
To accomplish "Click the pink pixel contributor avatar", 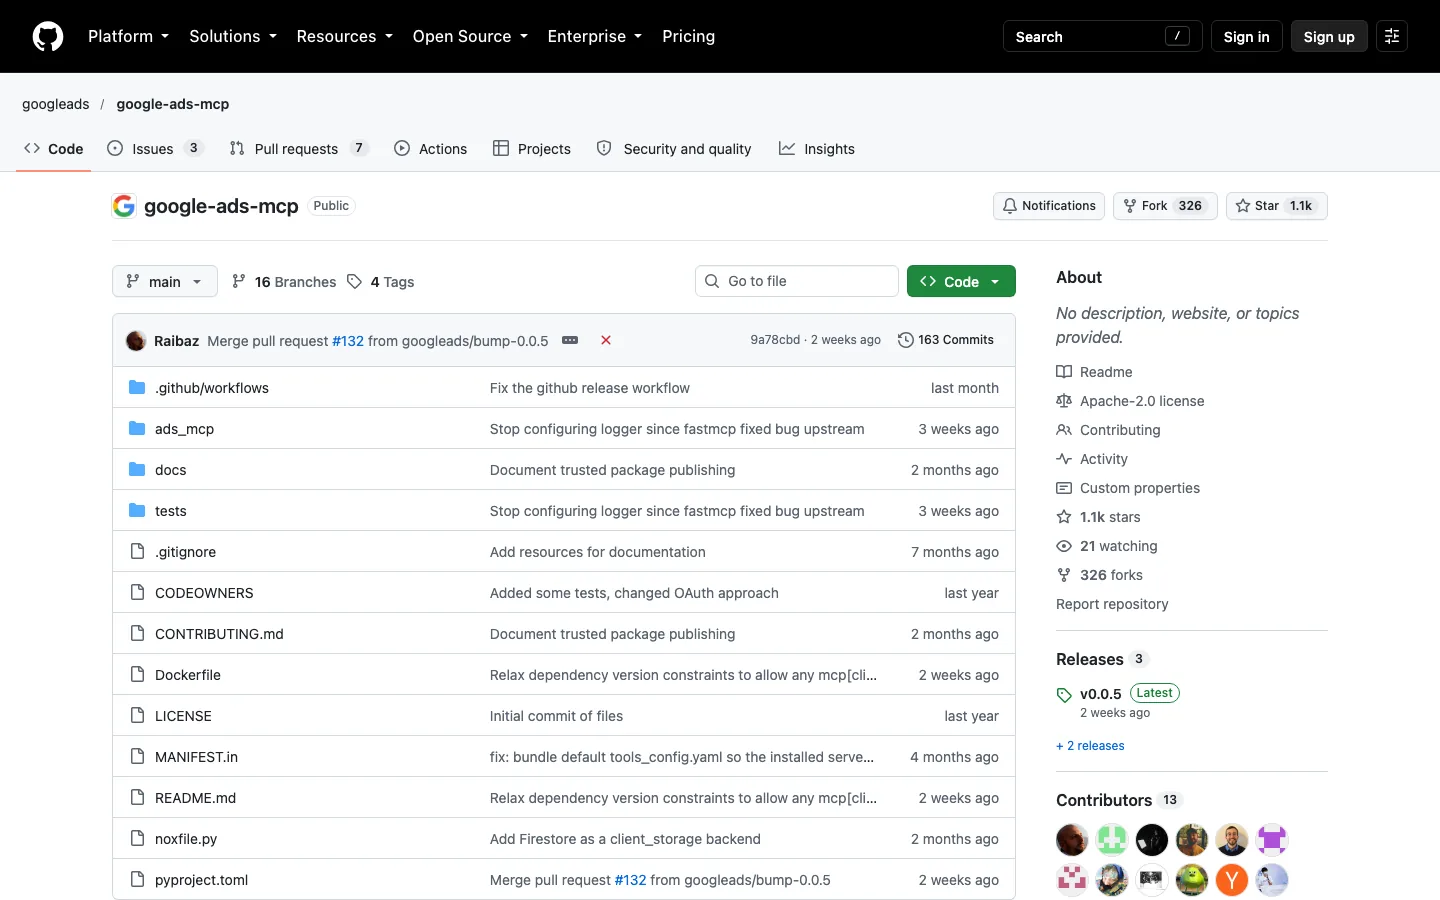I will coord(1072,880).
